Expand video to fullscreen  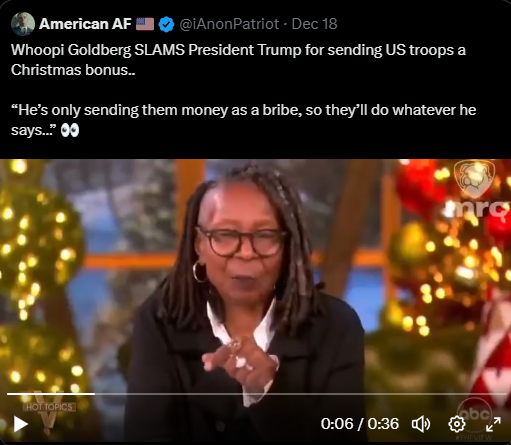click(x=493, y=424)
